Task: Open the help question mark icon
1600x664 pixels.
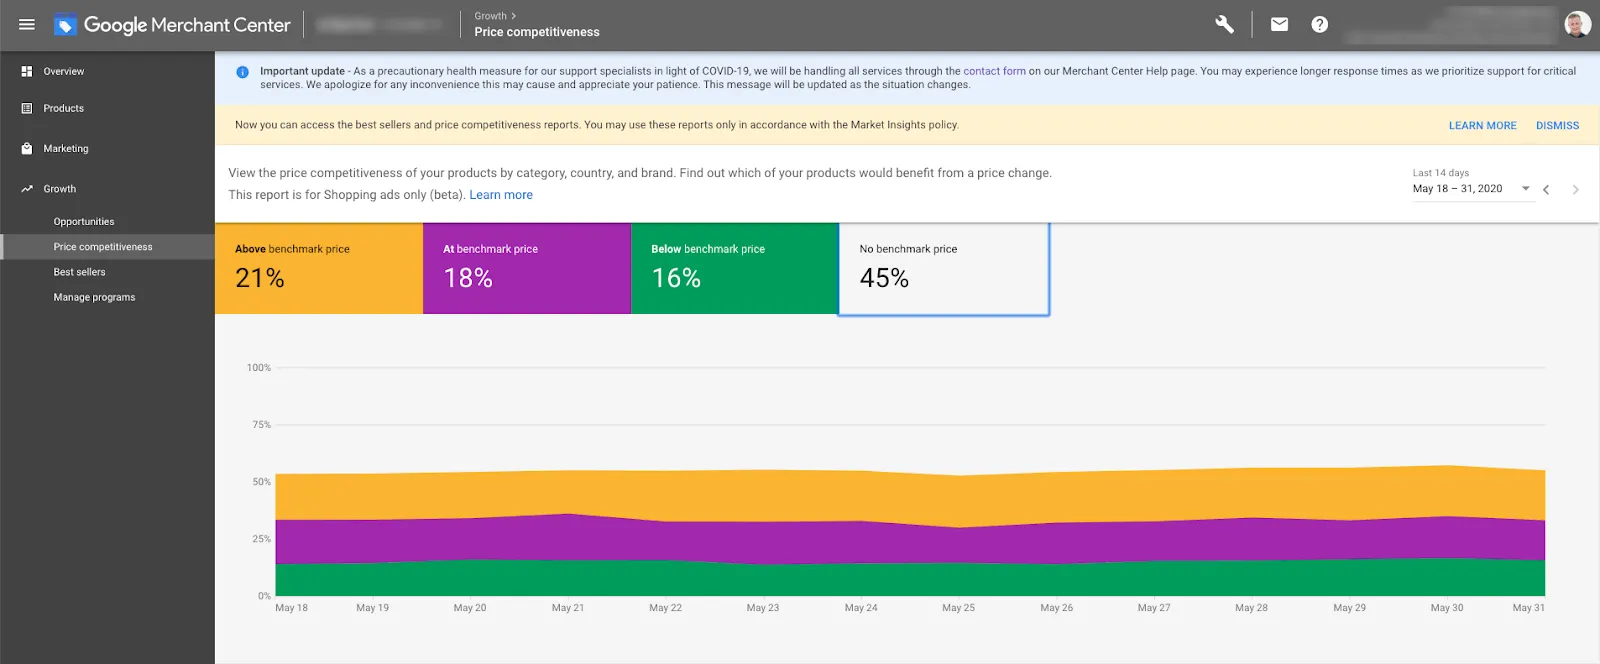Action: tap(1320, 24)
